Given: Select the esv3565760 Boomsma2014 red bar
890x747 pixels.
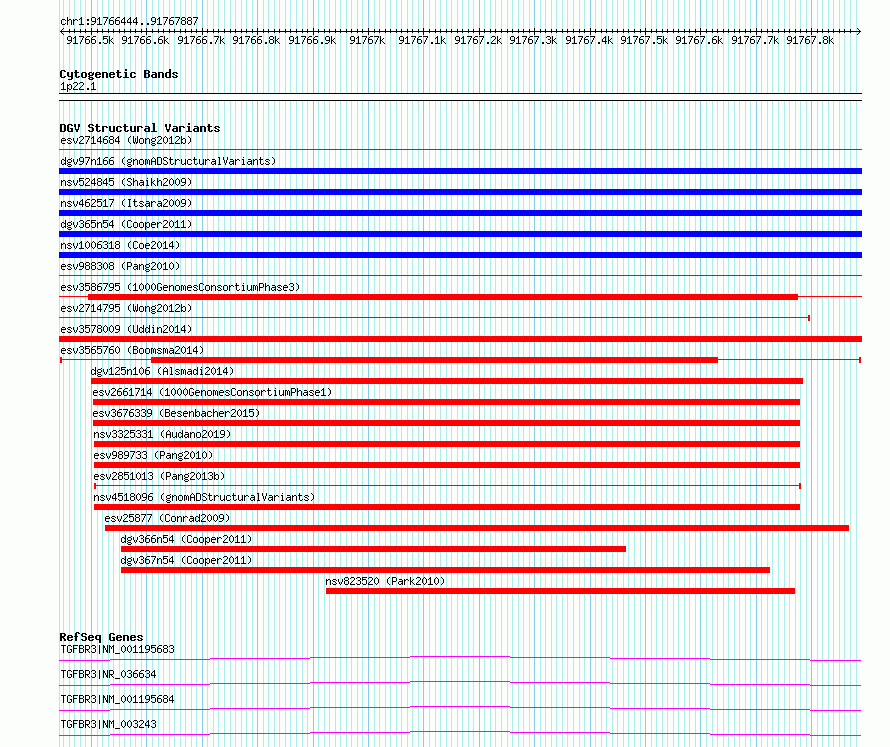Looking at the screenshot, I should [x=434, y=360].
